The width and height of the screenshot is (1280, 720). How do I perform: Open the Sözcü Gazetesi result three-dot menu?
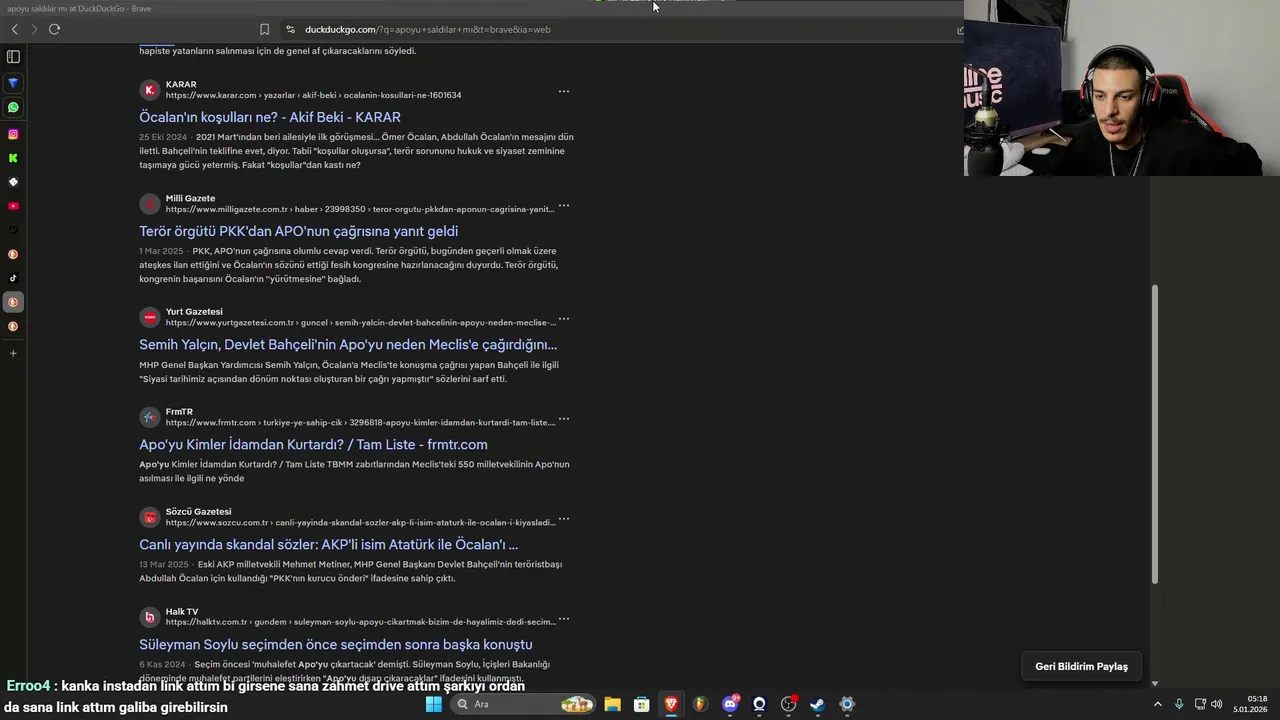[x=564, y=519]
